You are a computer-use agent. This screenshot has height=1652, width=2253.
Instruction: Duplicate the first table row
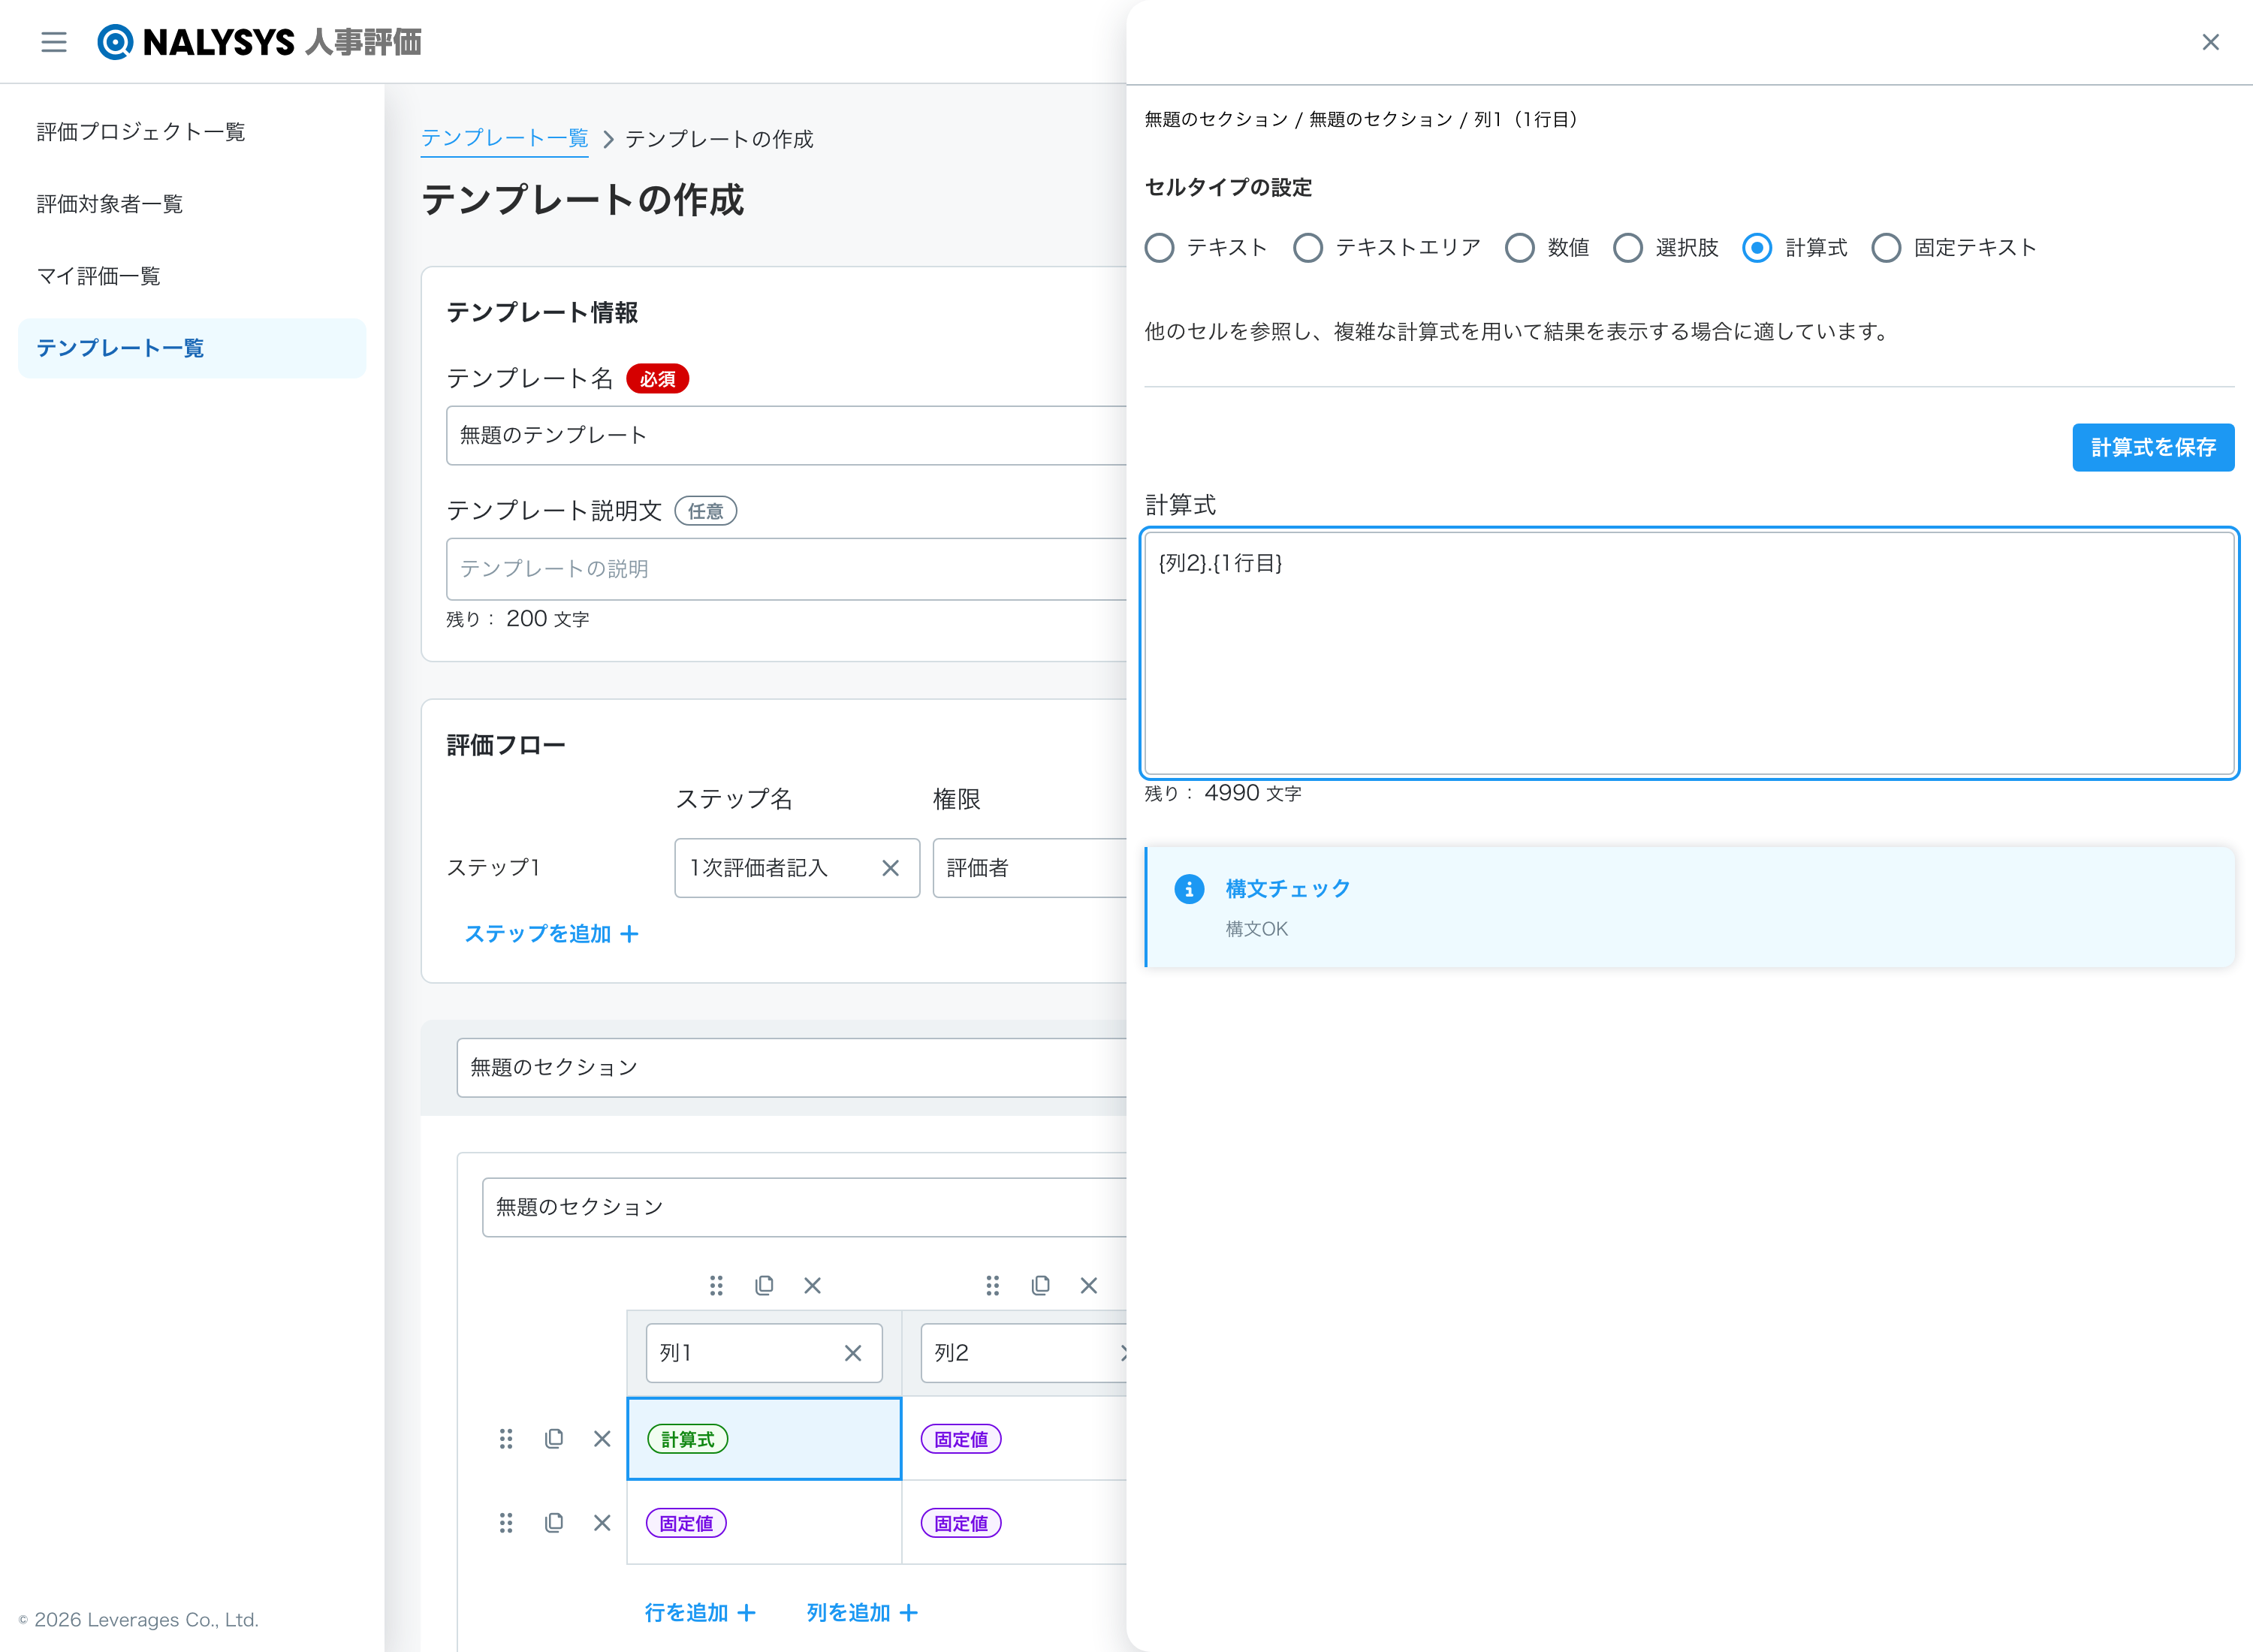(554, 1439)
